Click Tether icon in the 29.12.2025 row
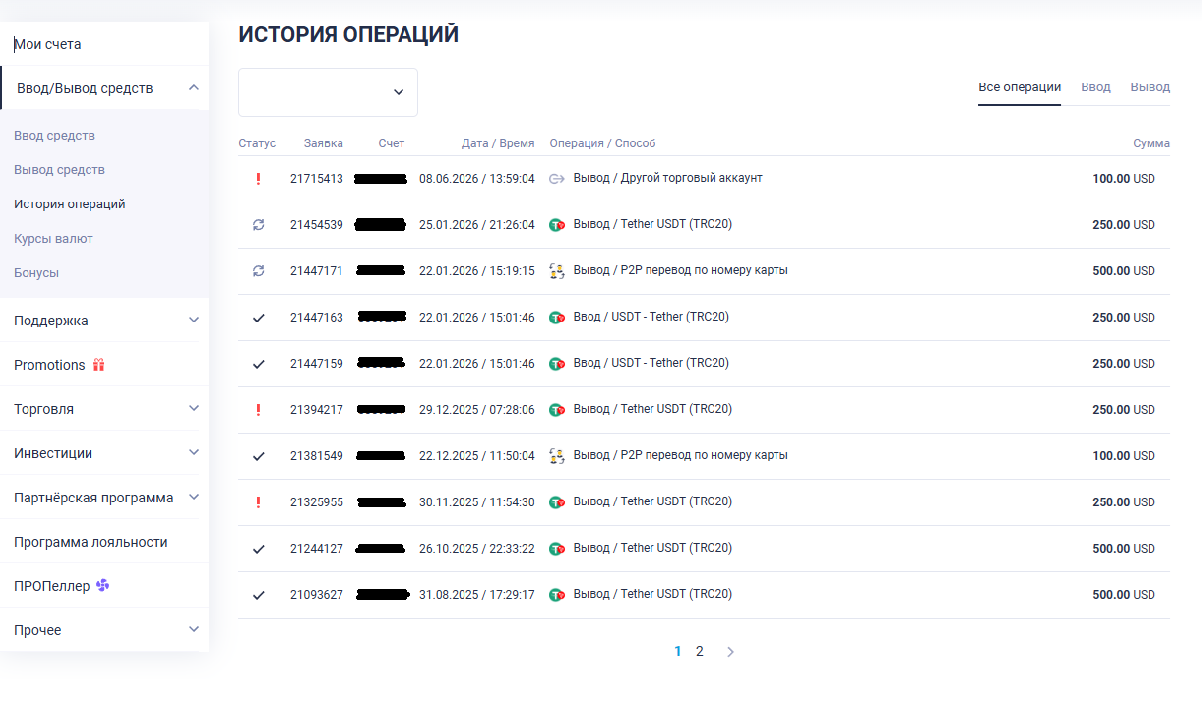This screenshot has height=708, width=1202. (x=557, y=410)
